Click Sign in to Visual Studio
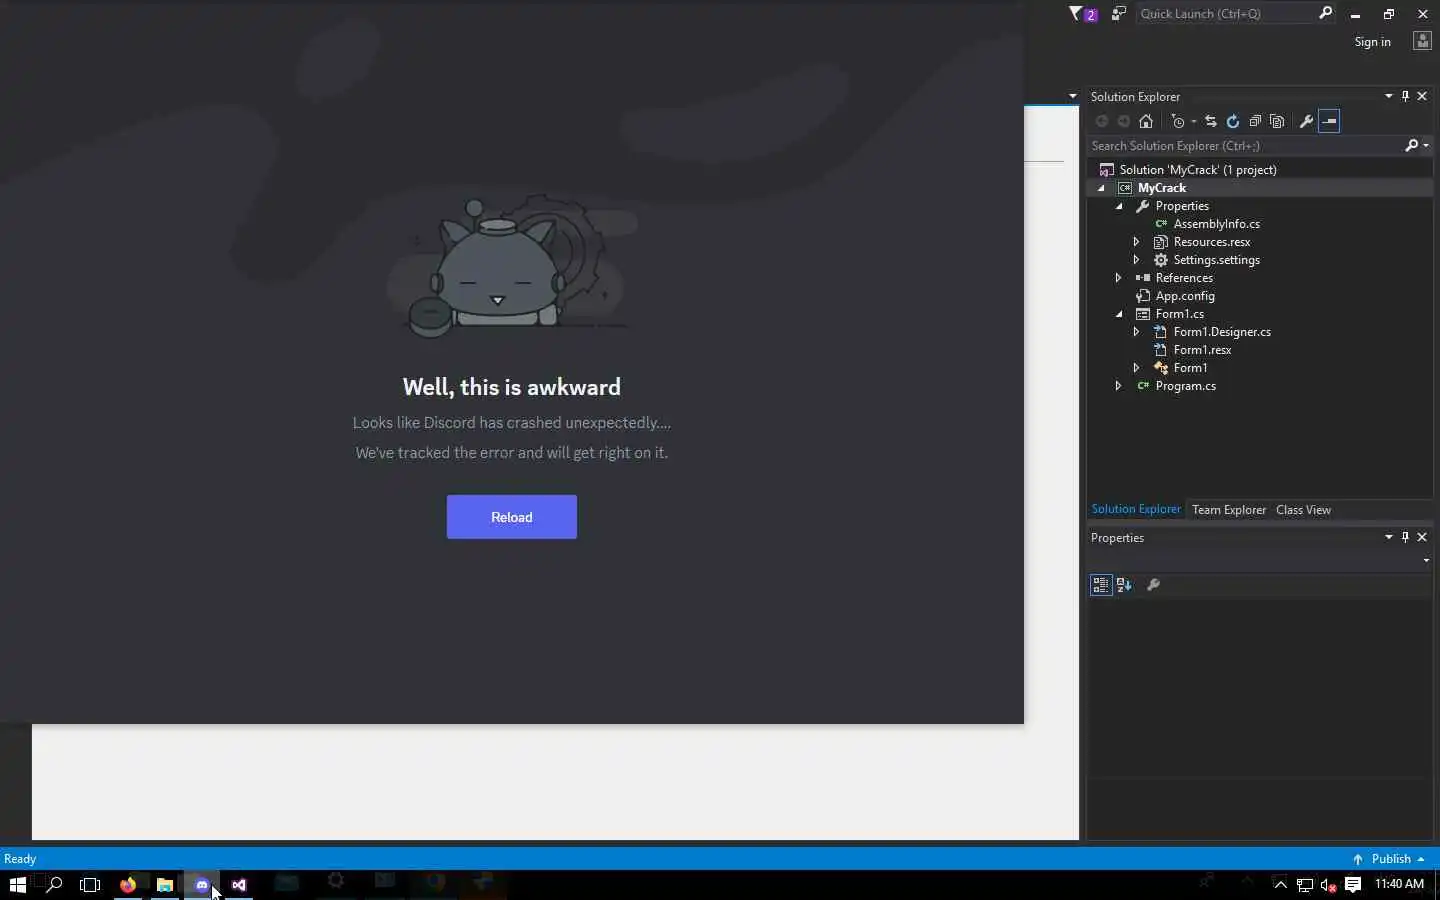Image resolution: width=1440 pixels, height=900 pixels. pos(1372,42)
